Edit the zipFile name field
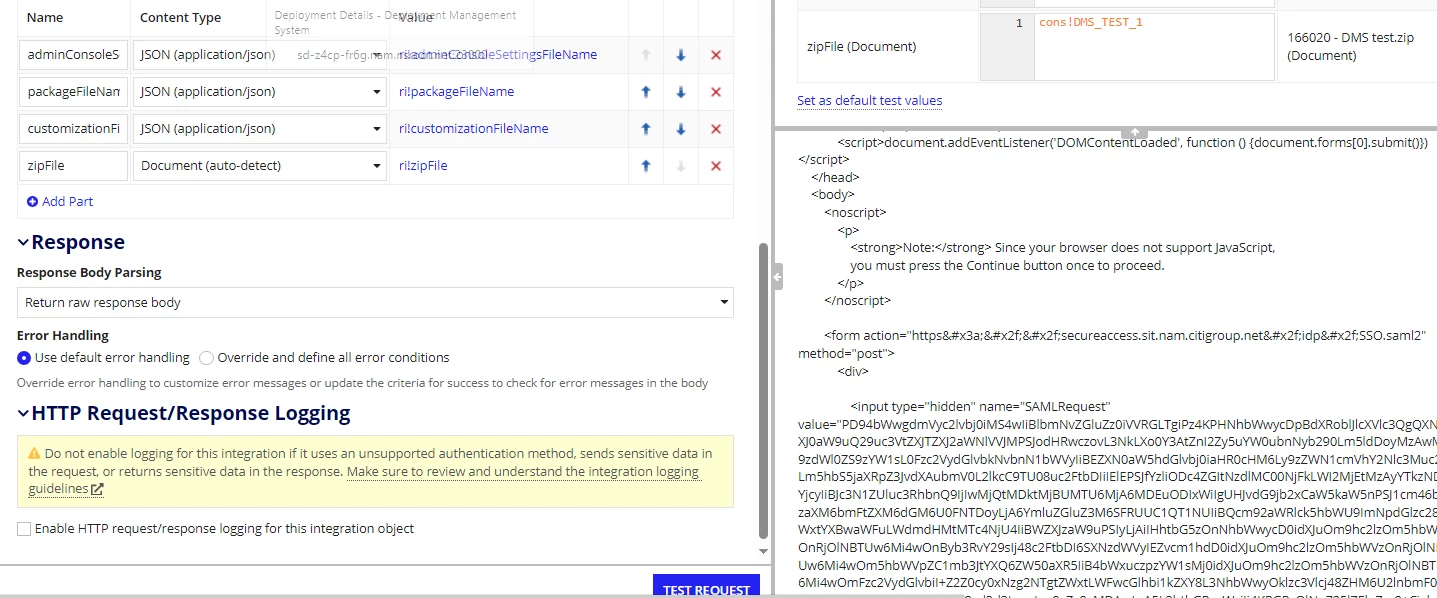This screenshot has height=598, width=1437. pyautogui.click(x=73, y=166)
